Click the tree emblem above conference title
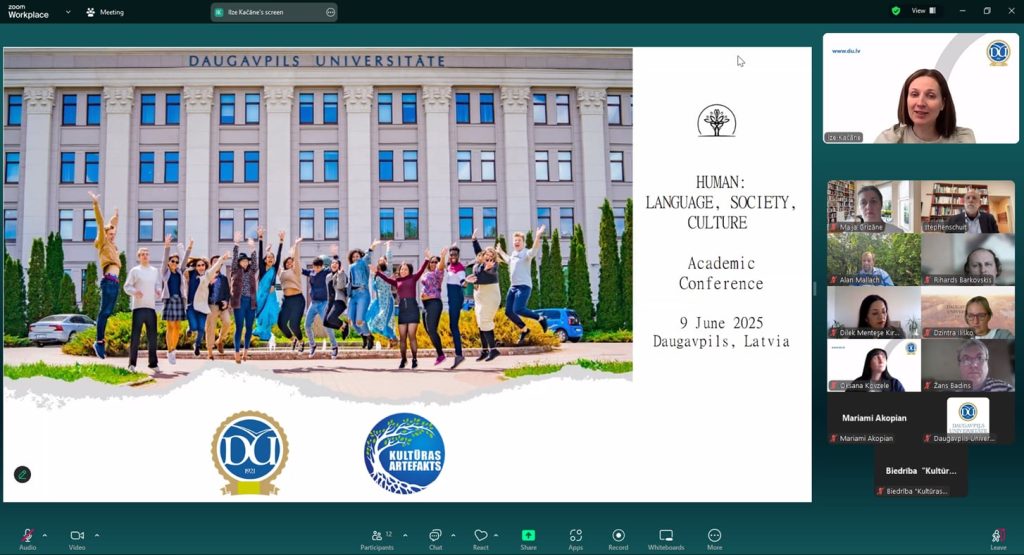The image size is (1024, 555). 716,121
